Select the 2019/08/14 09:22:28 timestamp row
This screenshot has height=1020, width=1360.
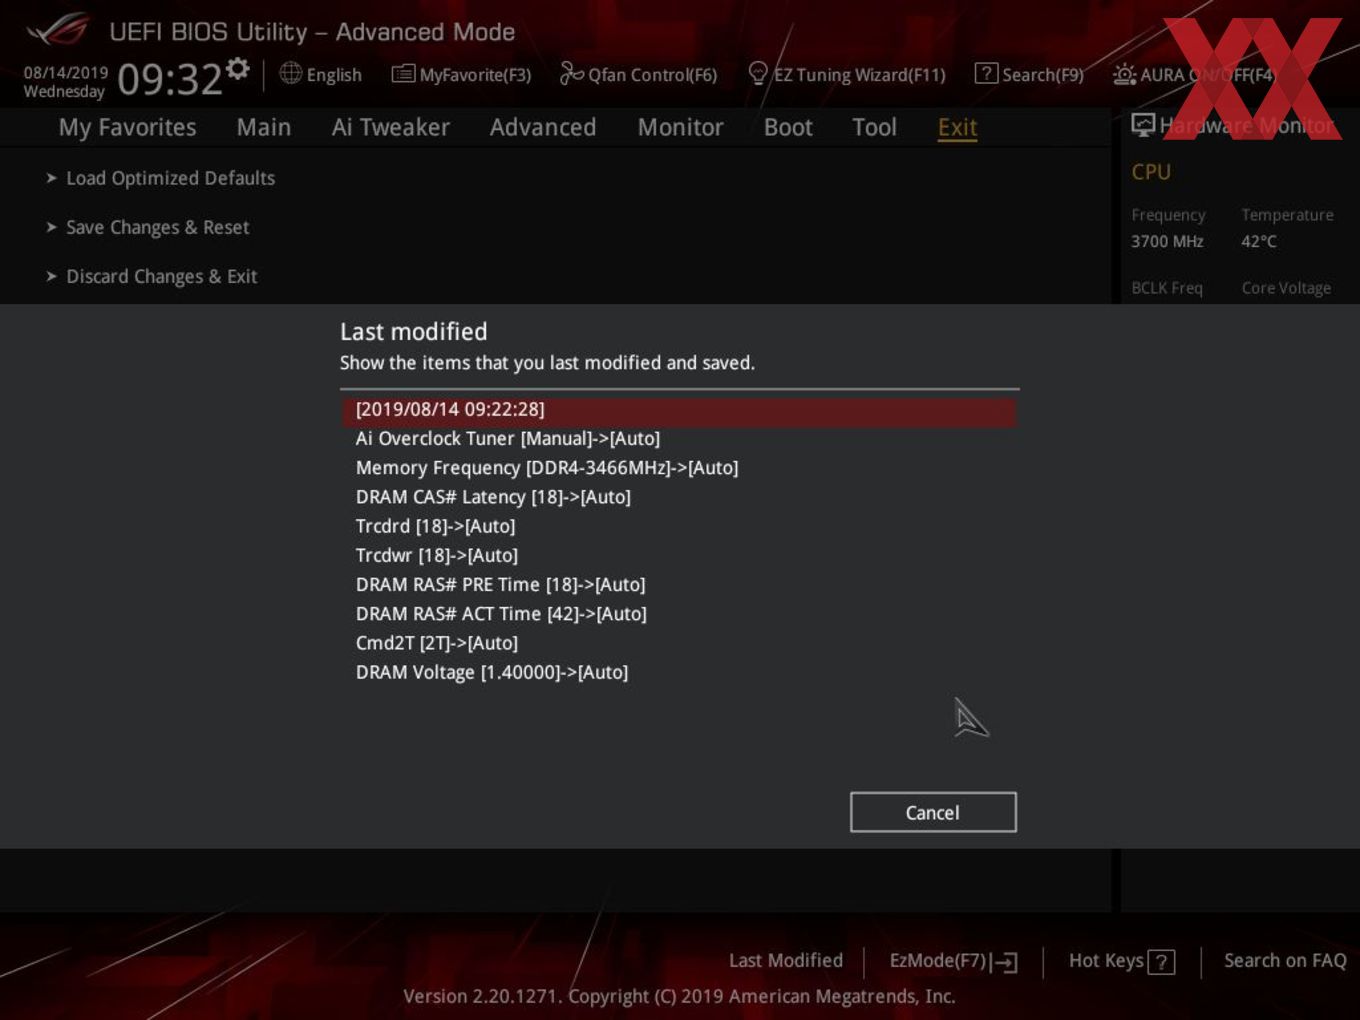679,410
